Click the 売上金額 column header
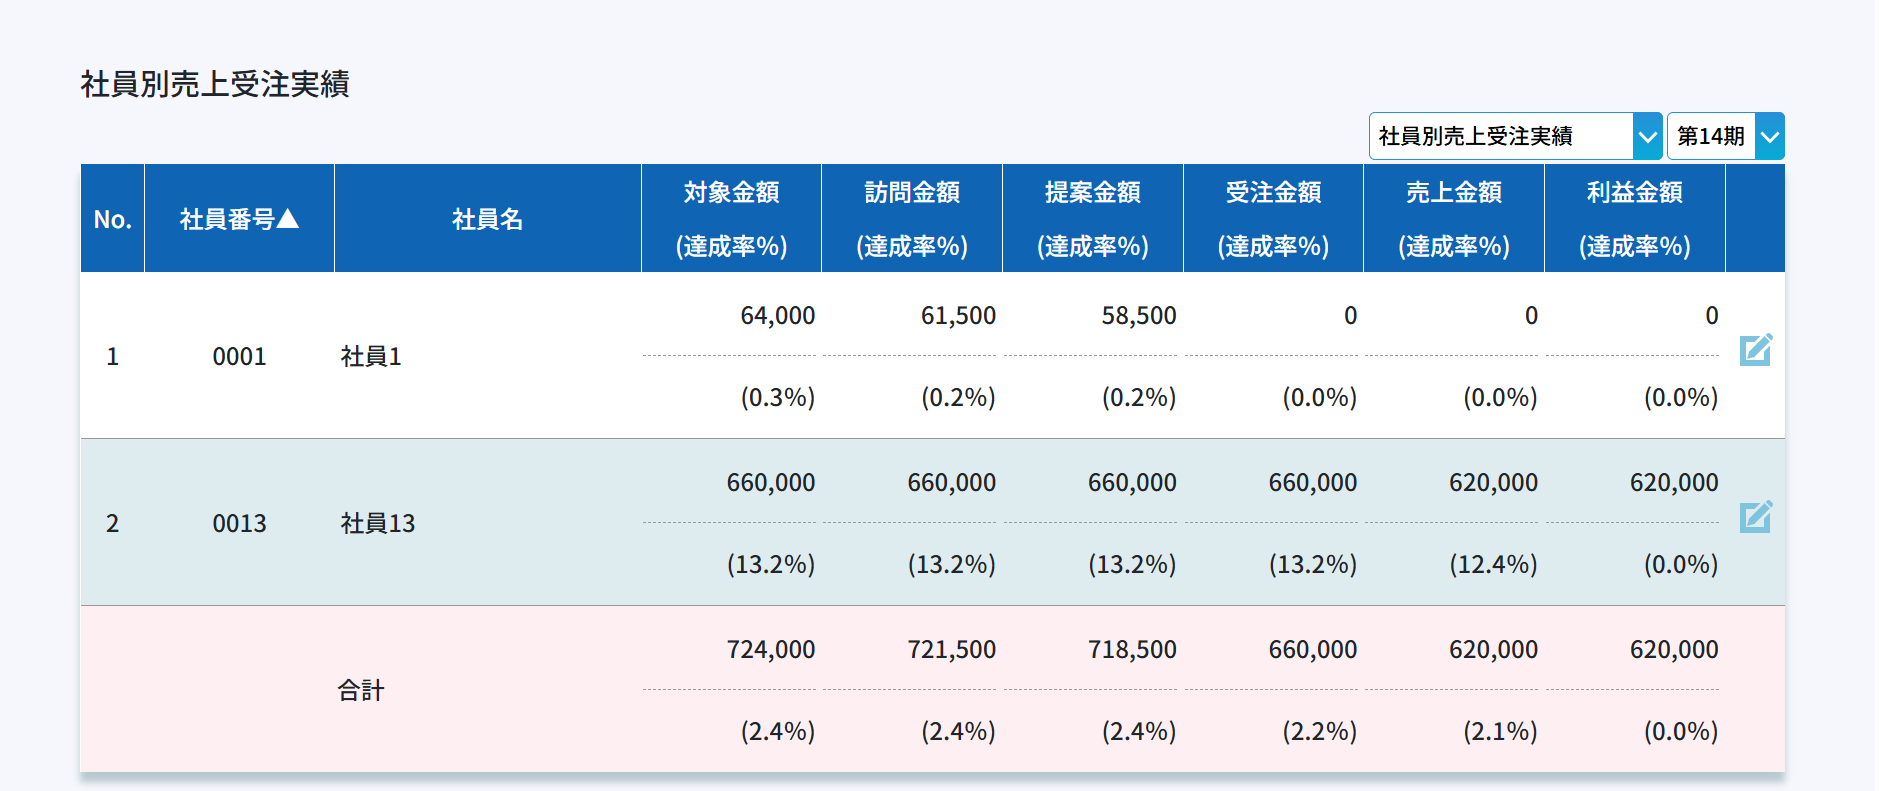Image resolution: width=1879 pixels, height=791 pixels. (x=1454, y=193)
